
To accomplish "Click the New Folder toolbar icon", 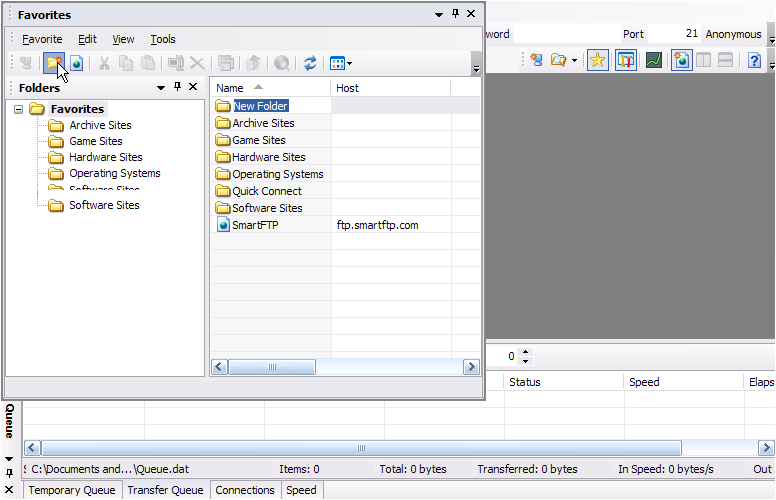I will (x=53, y=63).
